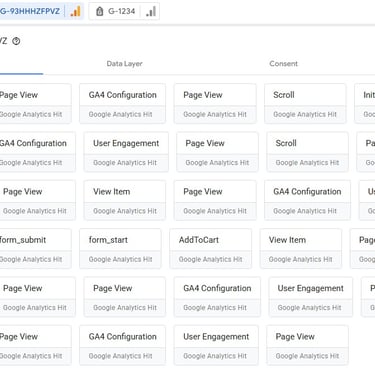Screen dimensions: 375x375
Task: Open the View Item card in third row
Action: [x=125, y=200]
